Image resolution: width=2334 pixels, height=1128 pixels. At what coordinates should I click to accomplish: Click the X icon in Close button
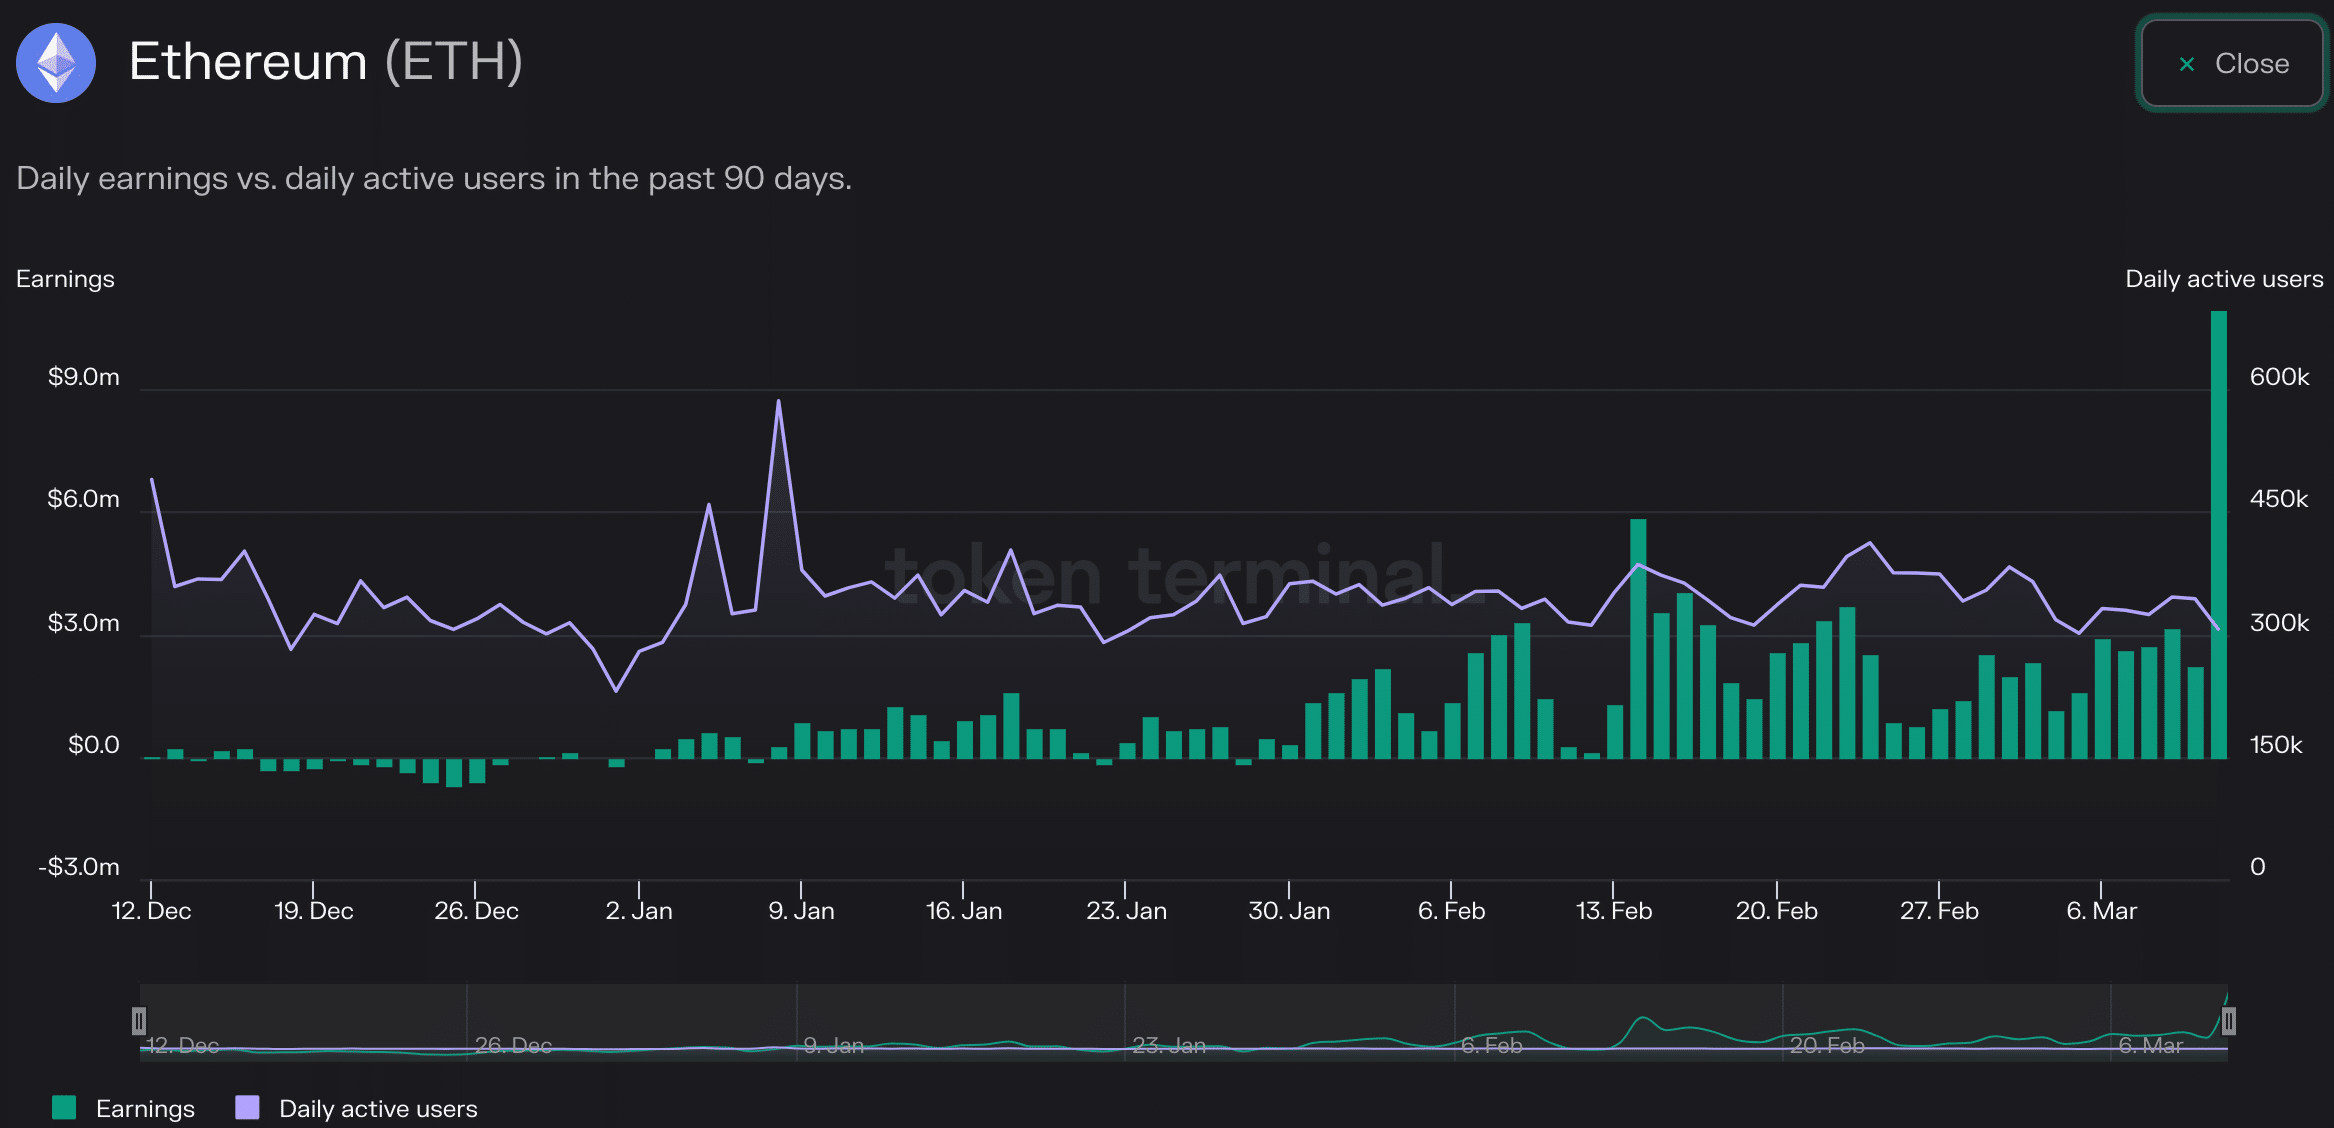point(2187,64)
